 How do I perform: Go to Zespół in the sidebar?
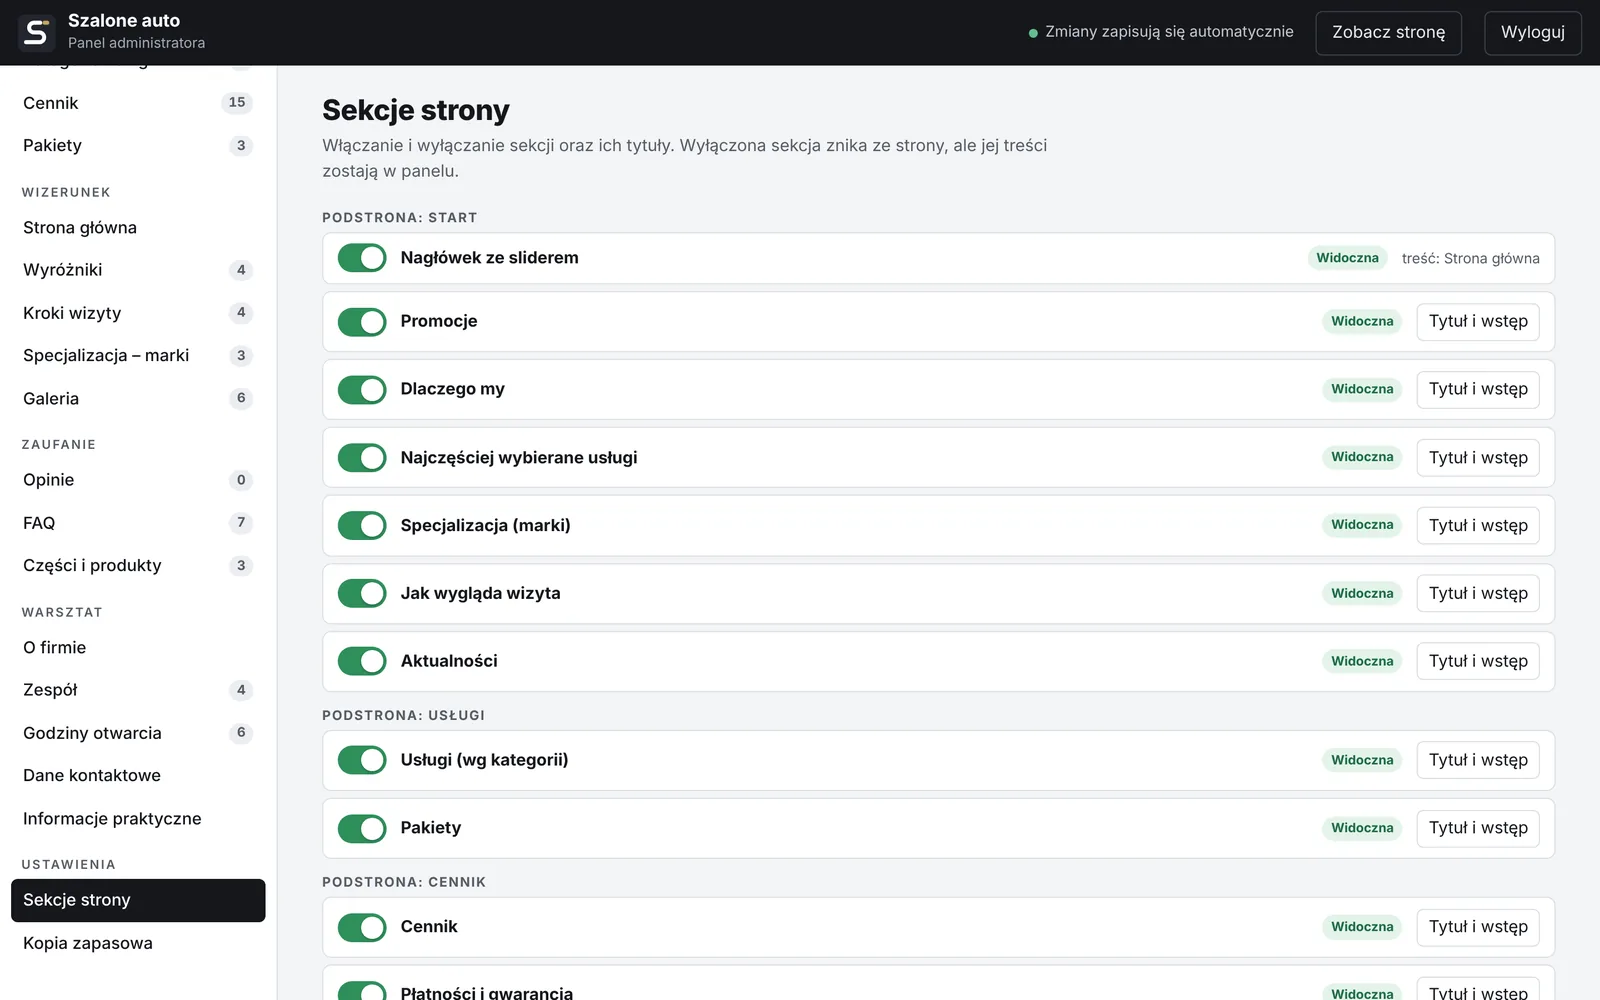pyautogui.click(x=138, y=690)
